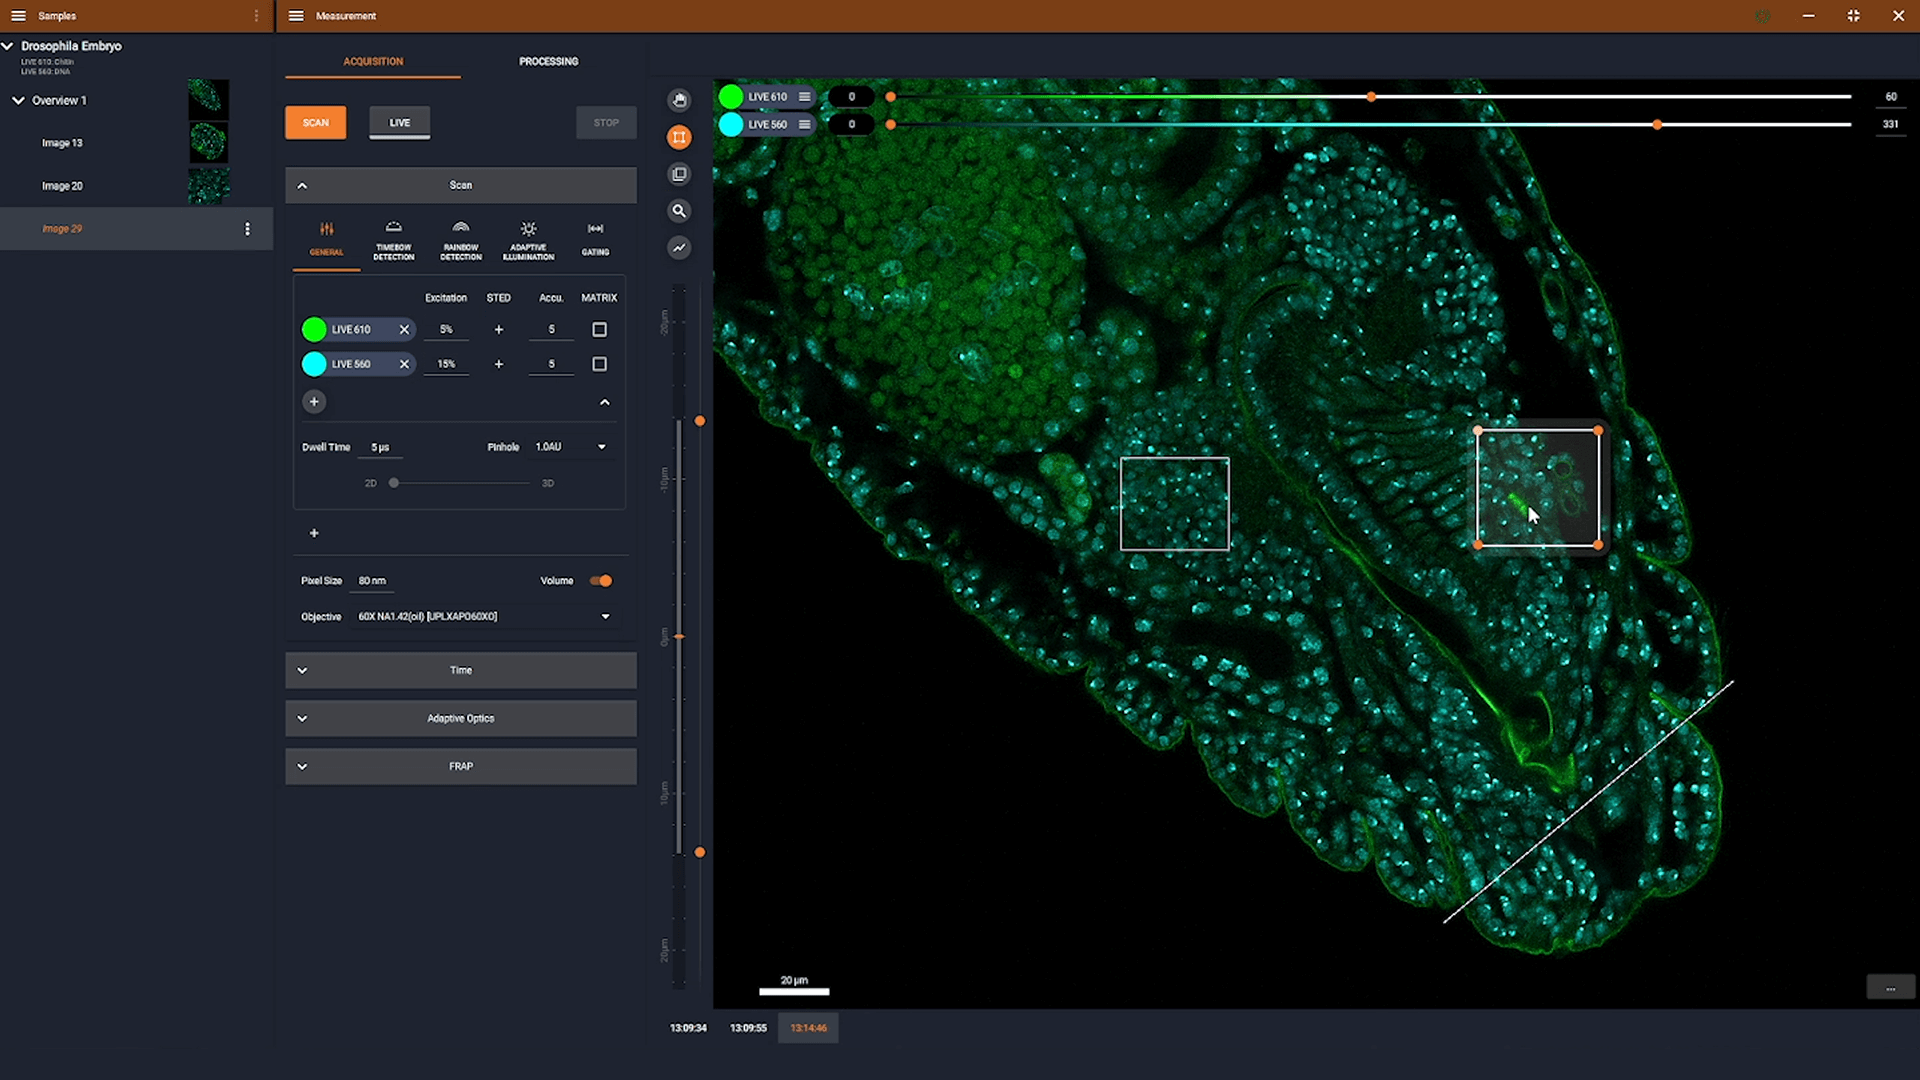Switch to the Processing tab

pos(548,61)
